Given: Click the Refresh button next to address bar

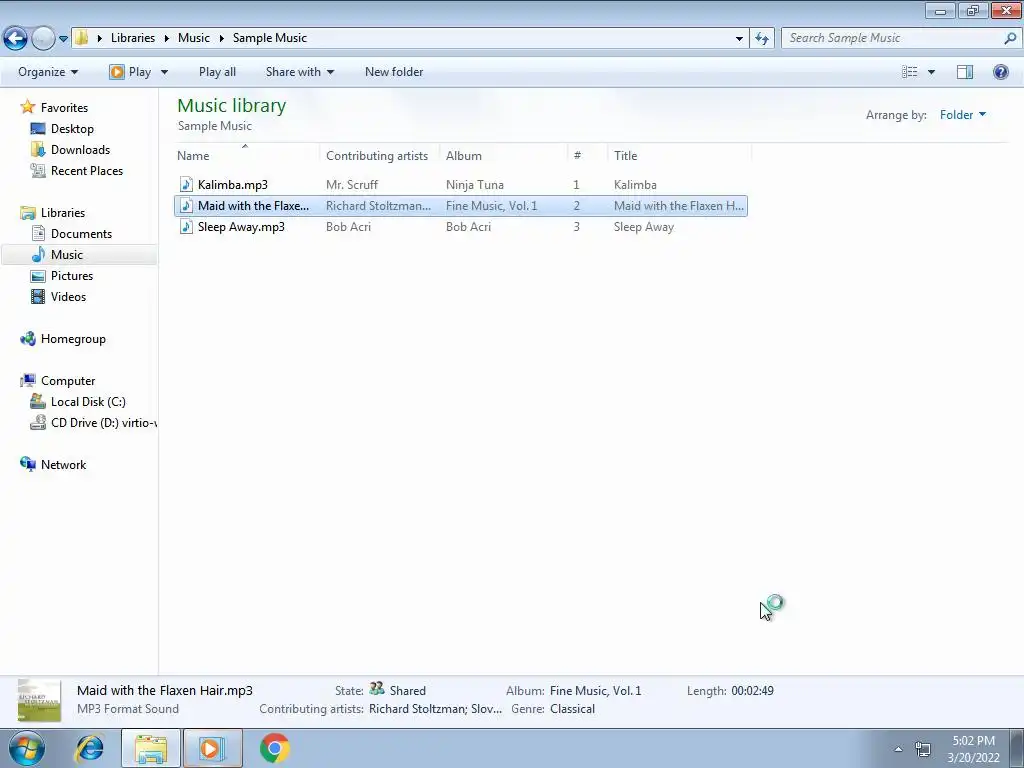Looking at the screenshot, I should tap(762, 39).
